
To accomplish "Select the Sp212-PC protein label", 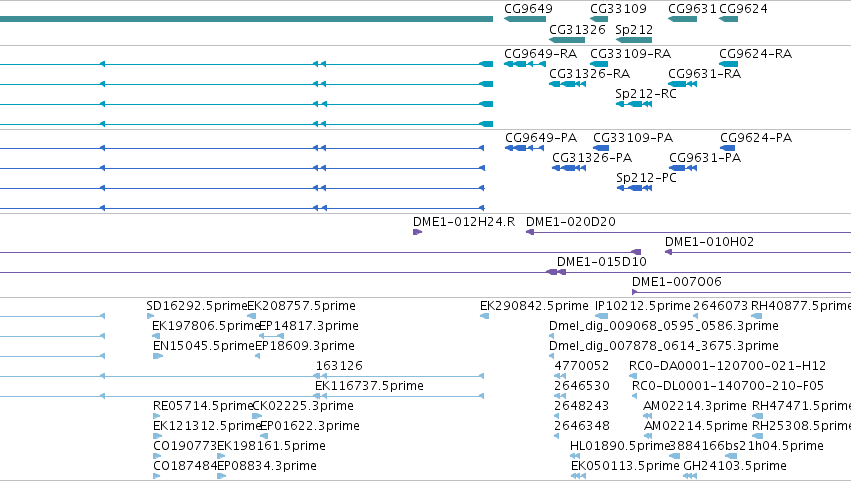I will 646,178.
